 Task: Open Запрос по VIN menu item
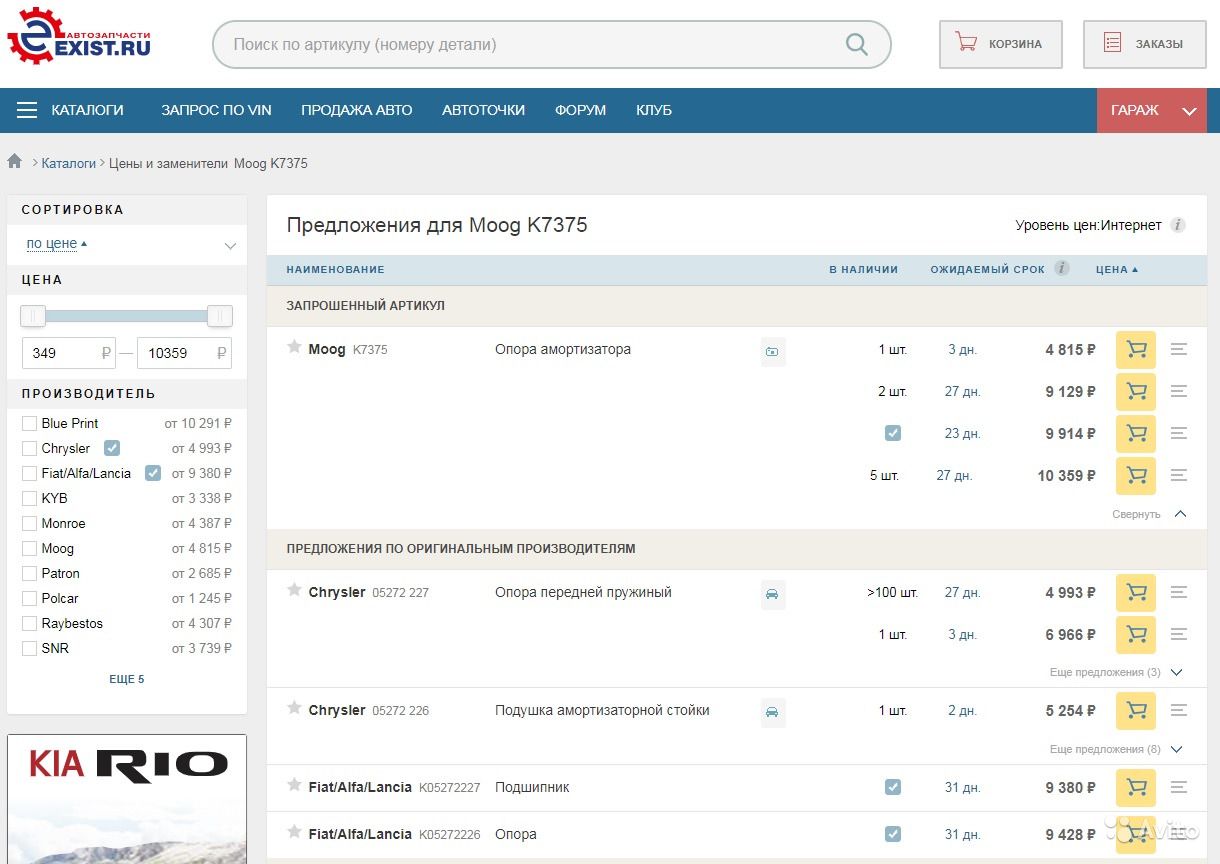point(216,110)
